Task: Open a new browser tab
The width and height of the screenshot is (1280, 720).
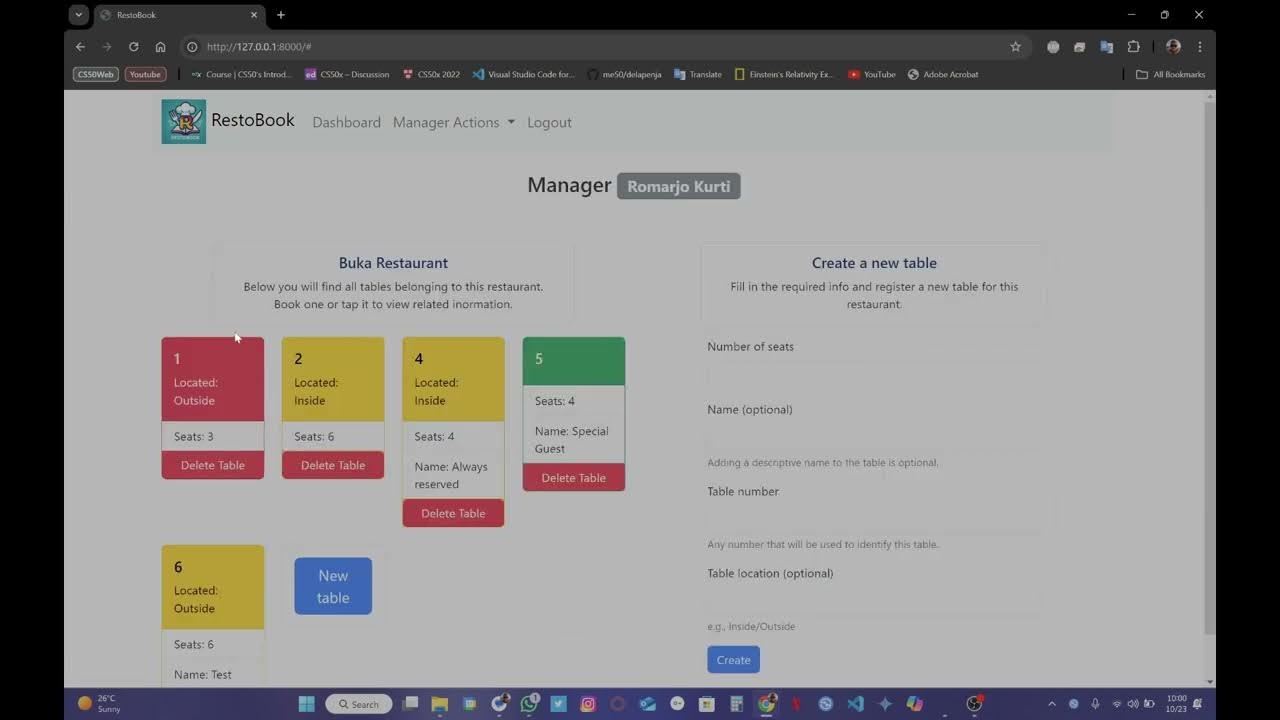Action: 281,15
